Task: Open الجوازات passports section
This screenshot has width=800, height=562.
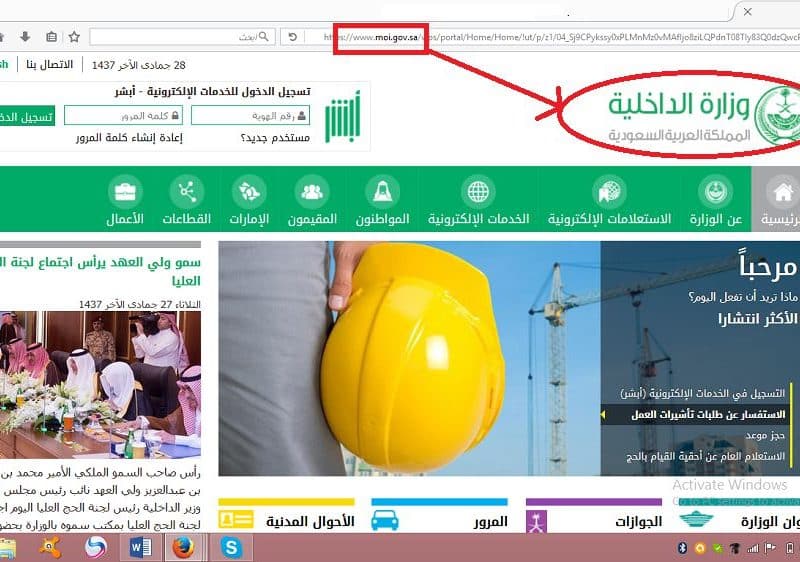Action: point(638,521)
